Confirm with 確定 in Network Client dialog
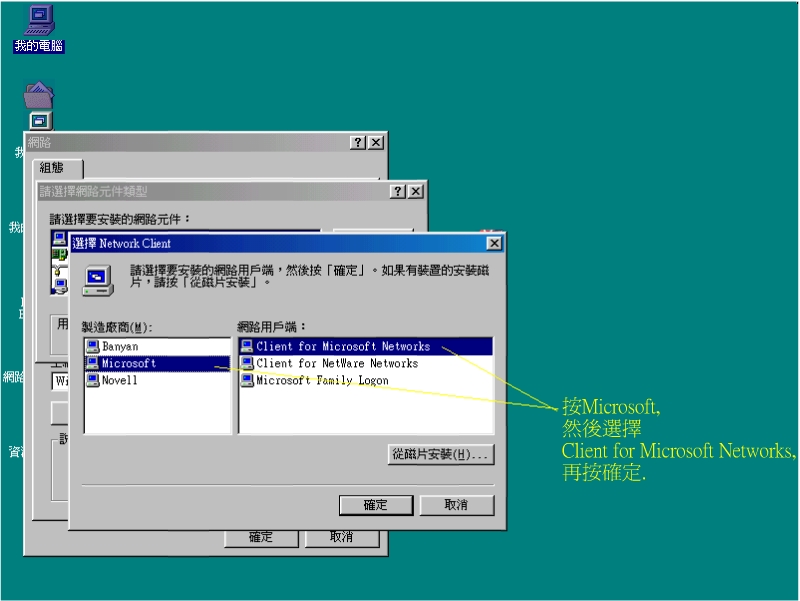Viewport: 800px width, 601px height. coord(376,505)
